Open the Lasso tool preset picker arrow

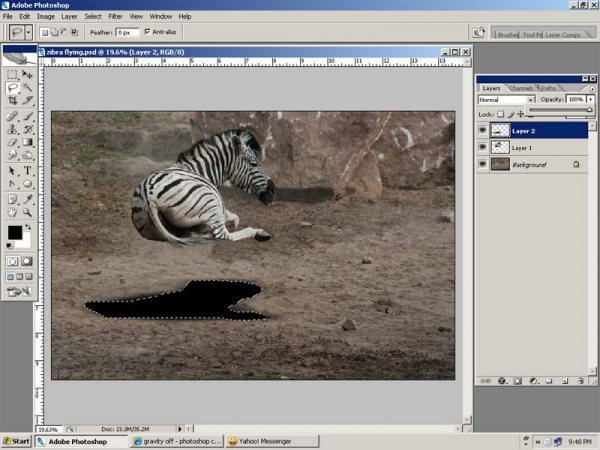pos(28,33)
